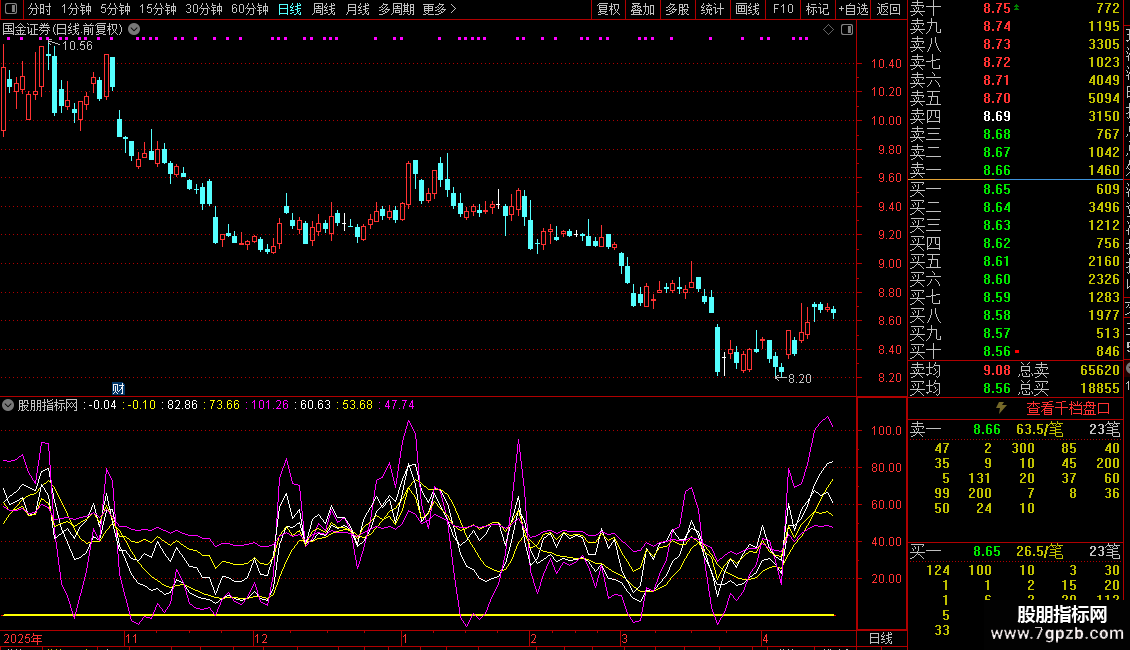Toggle the 多股 multi-stock view

pos(677,9)
